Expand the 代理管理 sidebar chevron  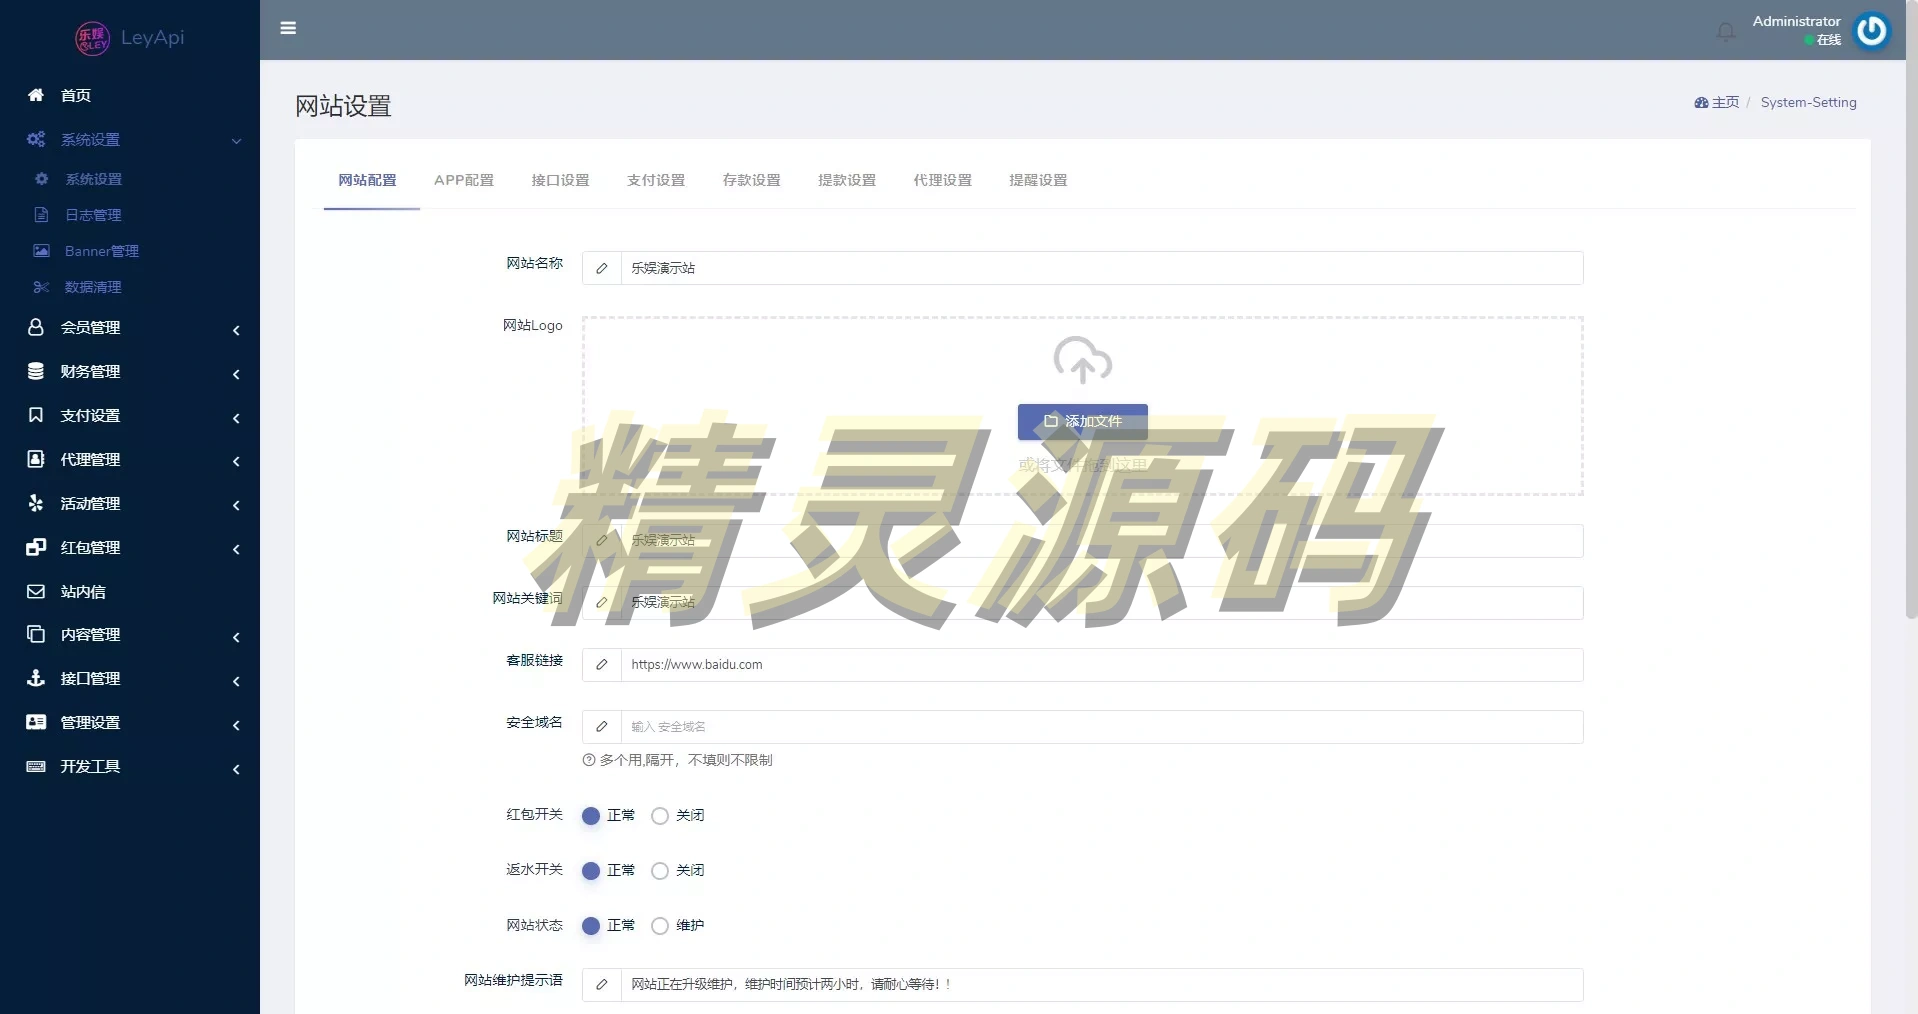point(236,461)
